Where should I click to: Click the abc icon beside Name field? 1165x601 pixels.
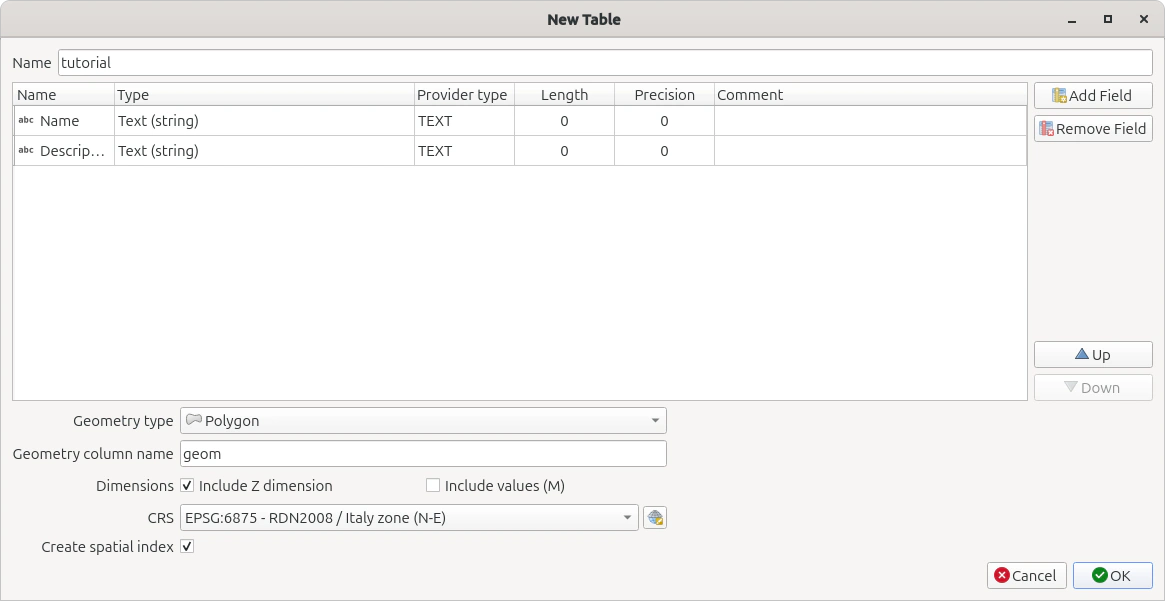pos(26,121)
